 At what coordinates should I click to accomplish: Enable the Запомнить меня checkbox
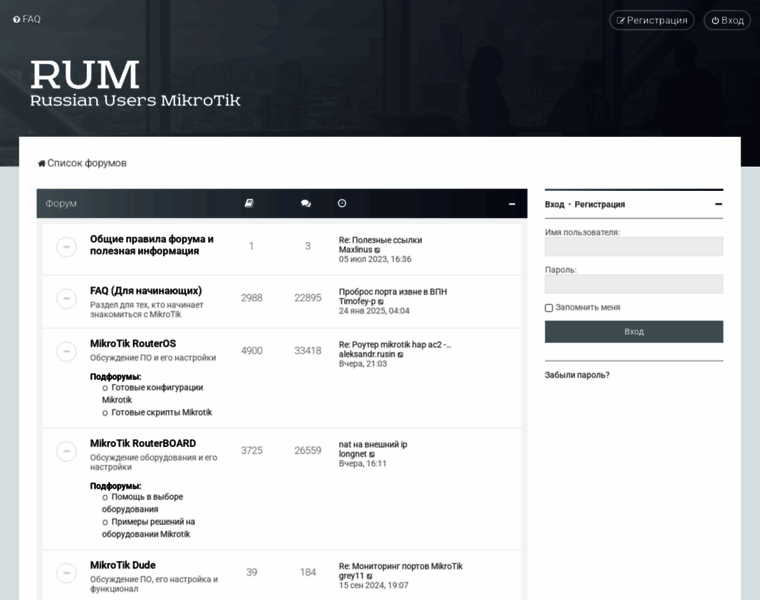point(549,308)
